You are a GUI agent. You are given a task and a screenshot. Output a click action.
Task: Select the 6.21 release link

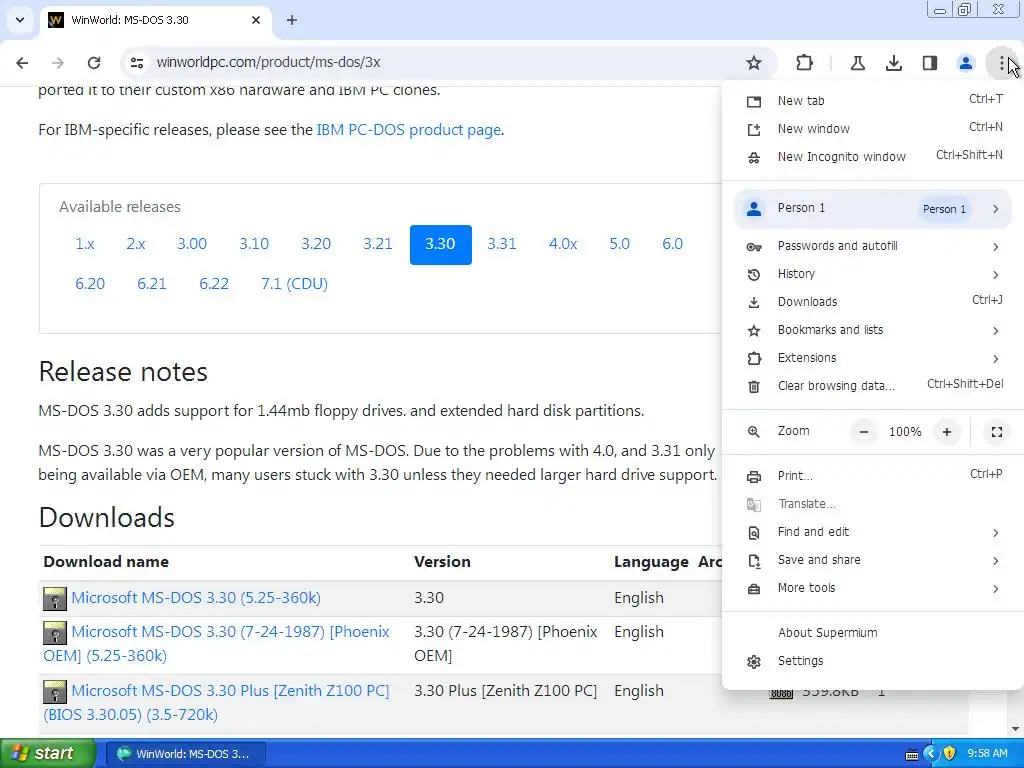152,284
